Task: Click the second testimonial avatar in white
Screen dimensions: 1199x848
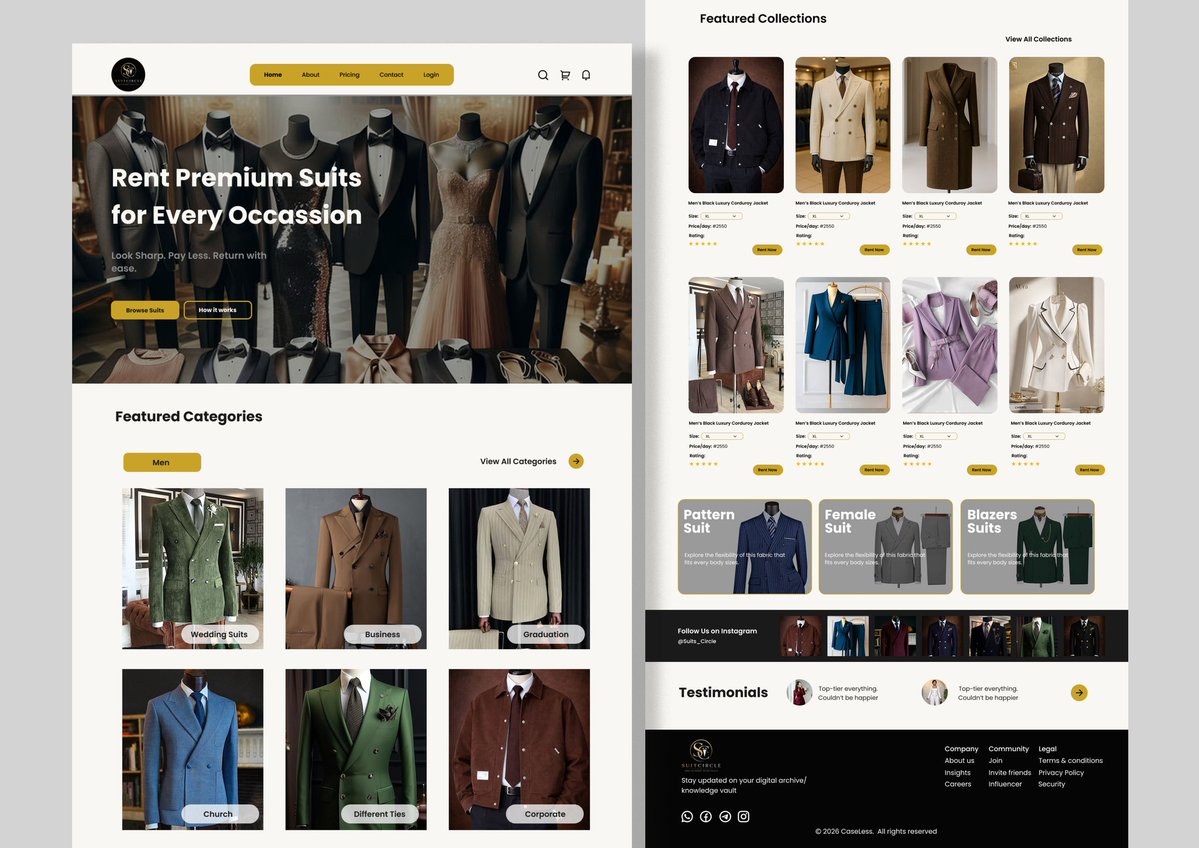Action: pos(934,692)
